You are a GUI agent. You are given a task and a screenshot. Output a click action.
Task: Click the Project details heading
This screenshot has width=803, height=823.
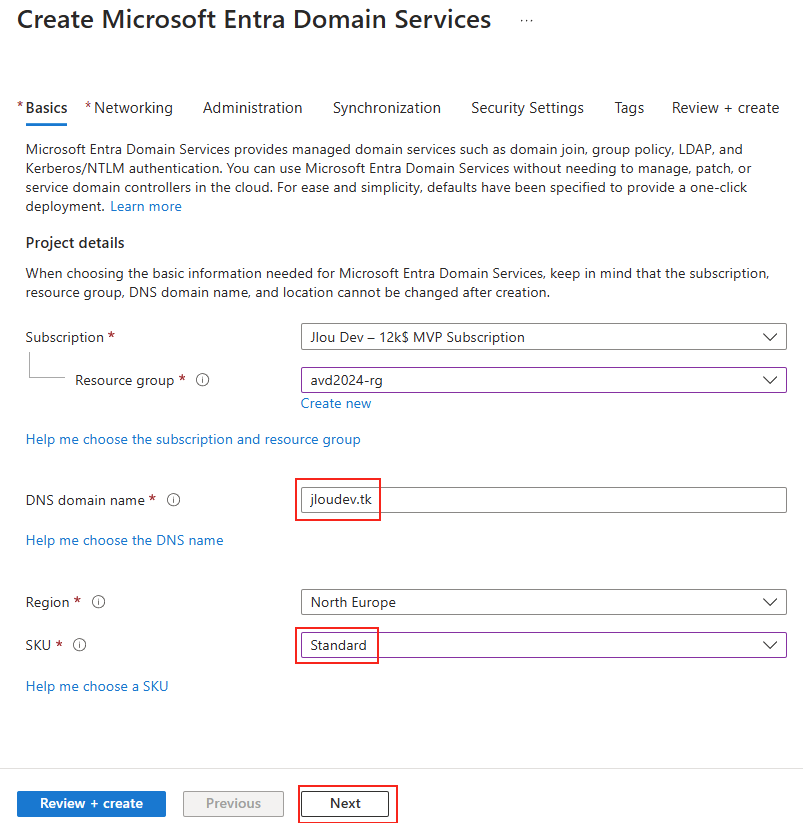click(x=75, y=243)
